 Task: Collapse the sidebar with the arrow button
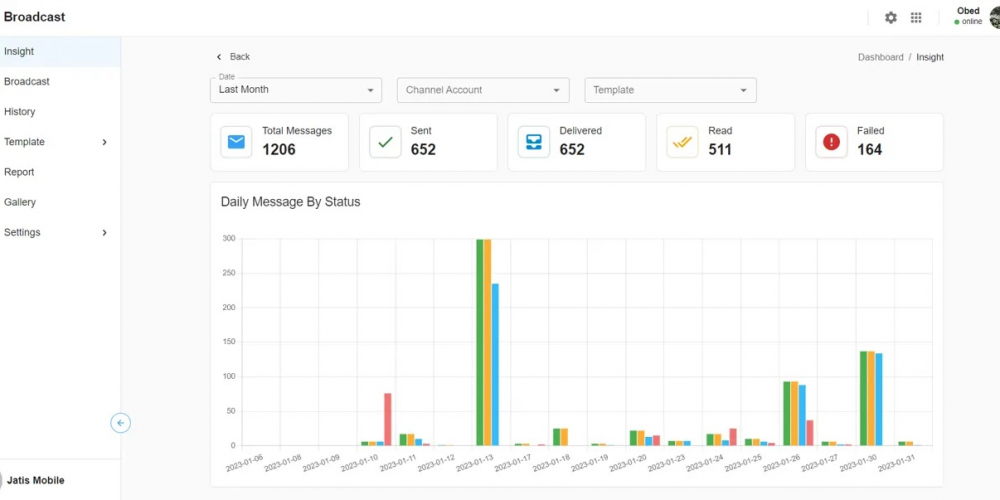pyautogui.click(x=120, y=423)
